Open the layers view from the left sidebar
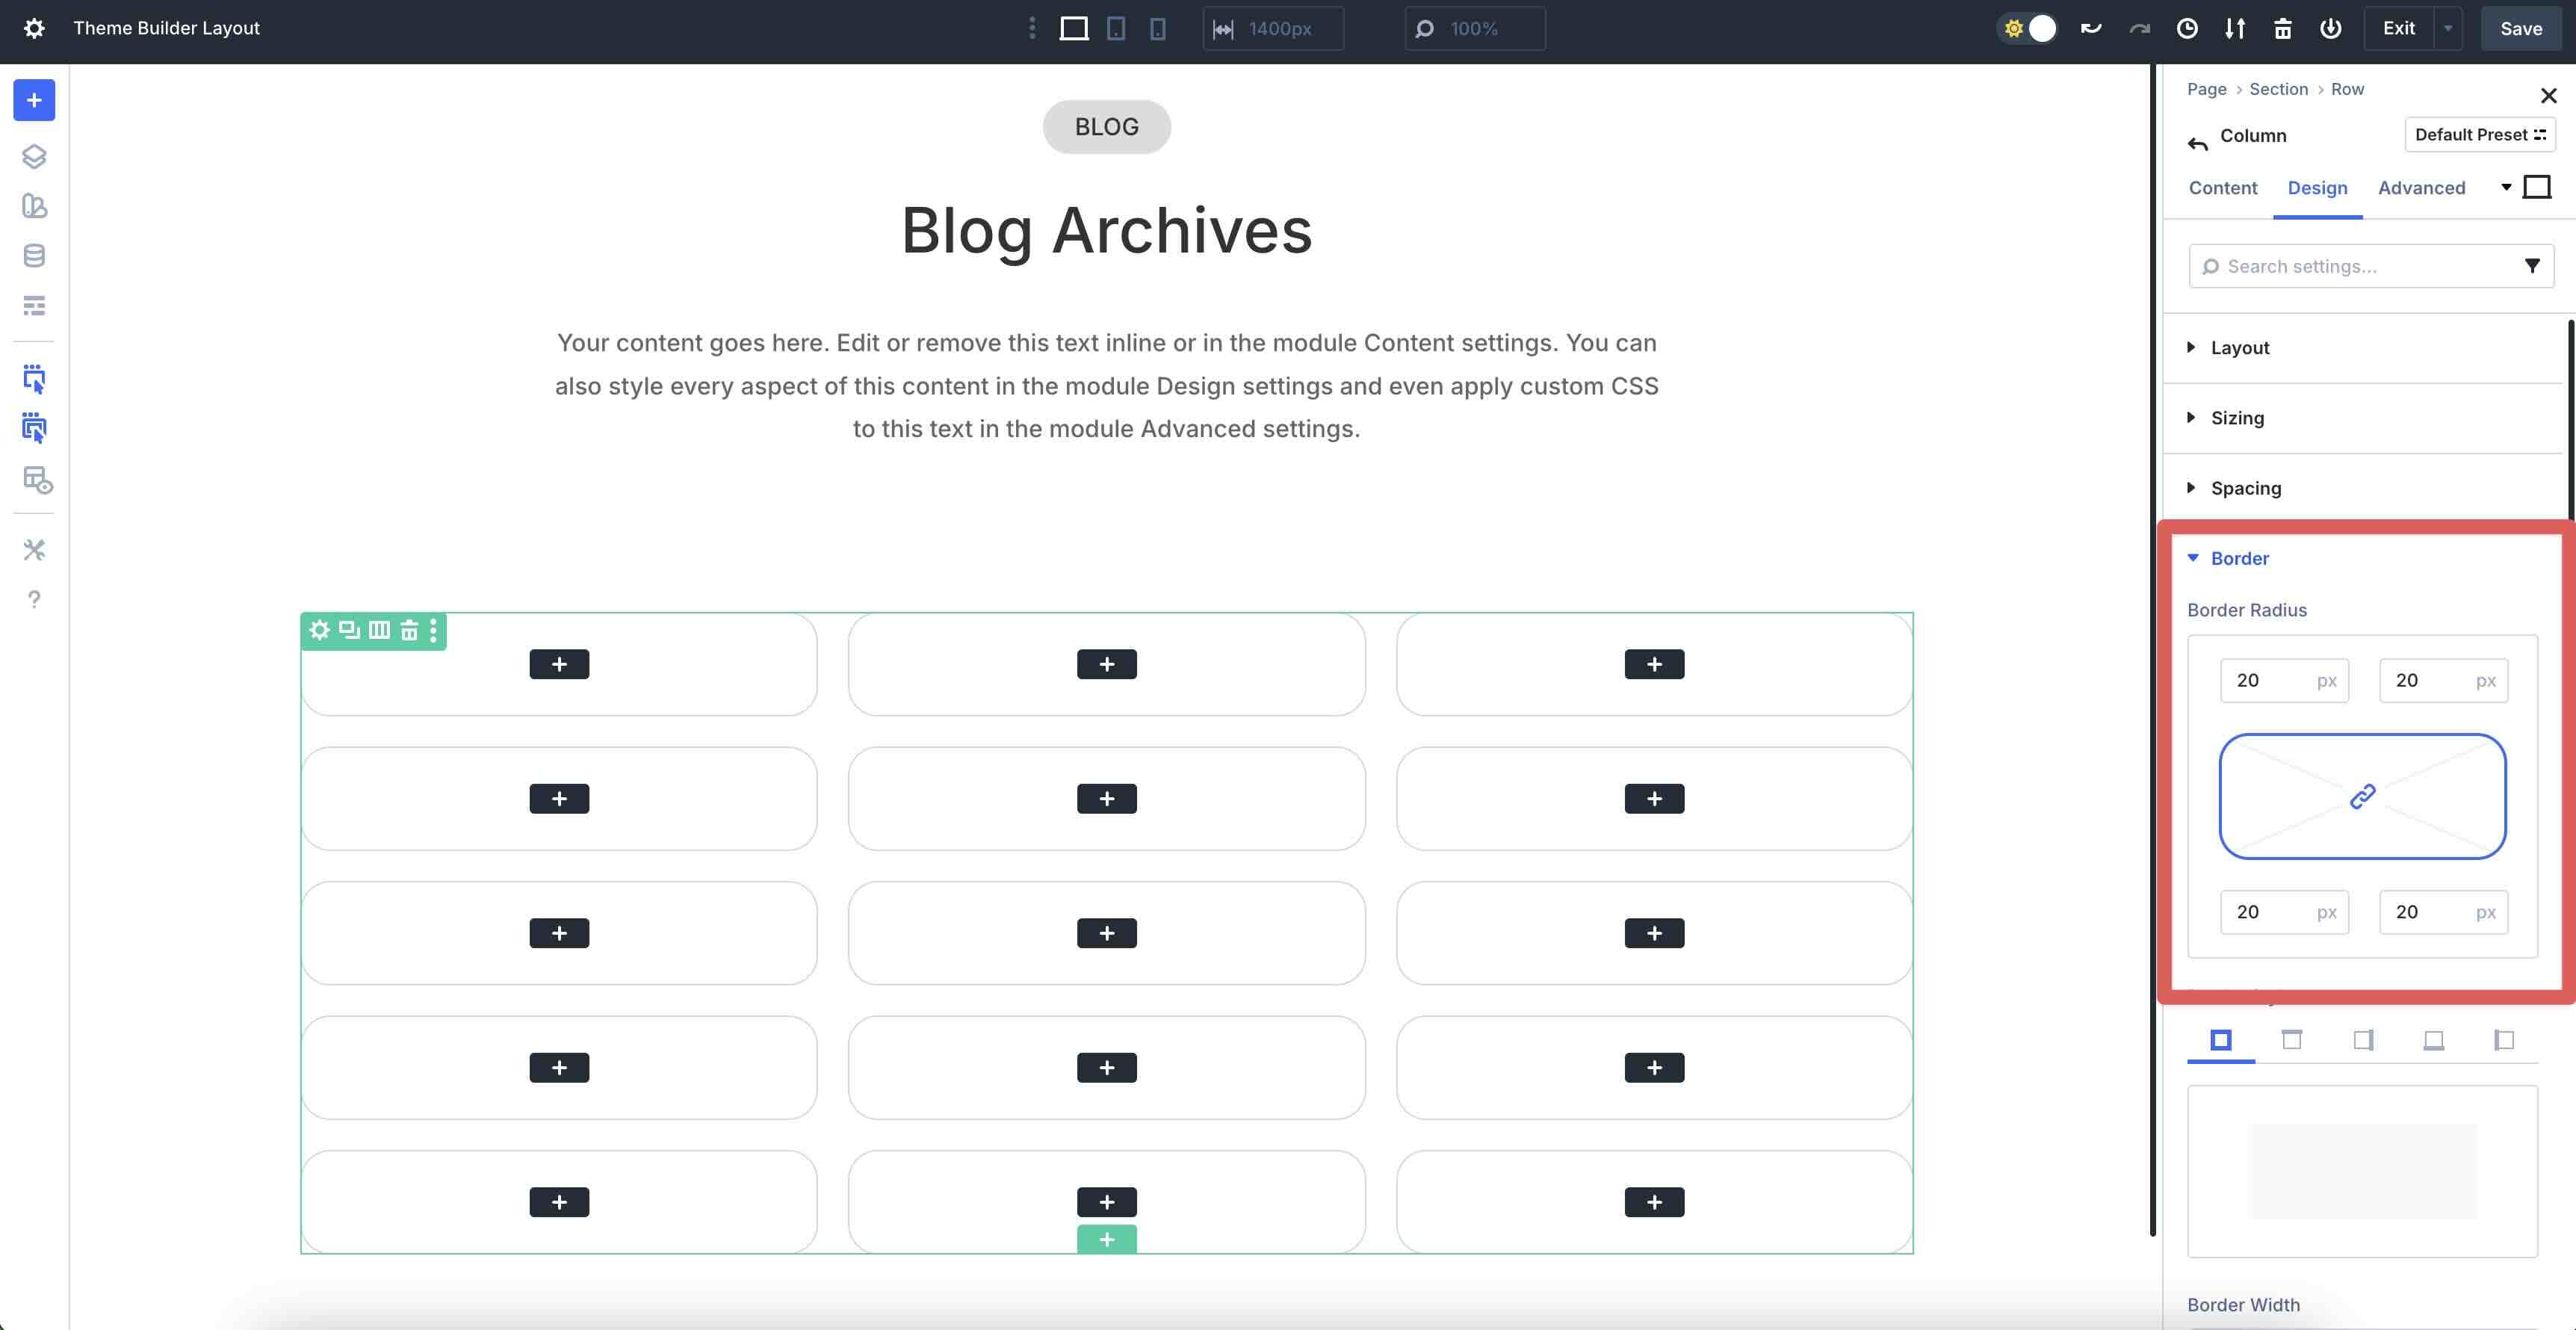 click(33, 156)
